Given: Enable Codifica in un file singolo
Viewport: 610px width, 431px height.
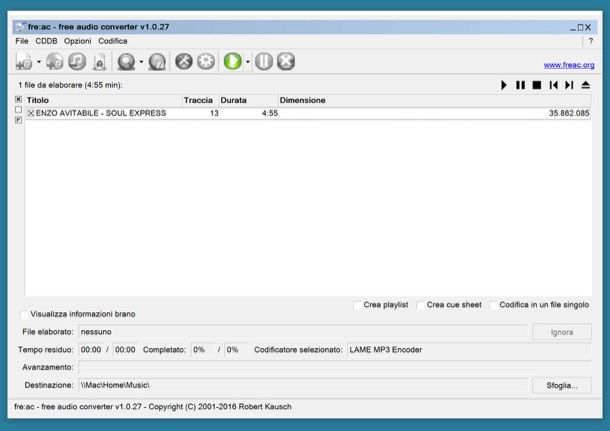Looking at the screenshot, I should click(493, 305).
